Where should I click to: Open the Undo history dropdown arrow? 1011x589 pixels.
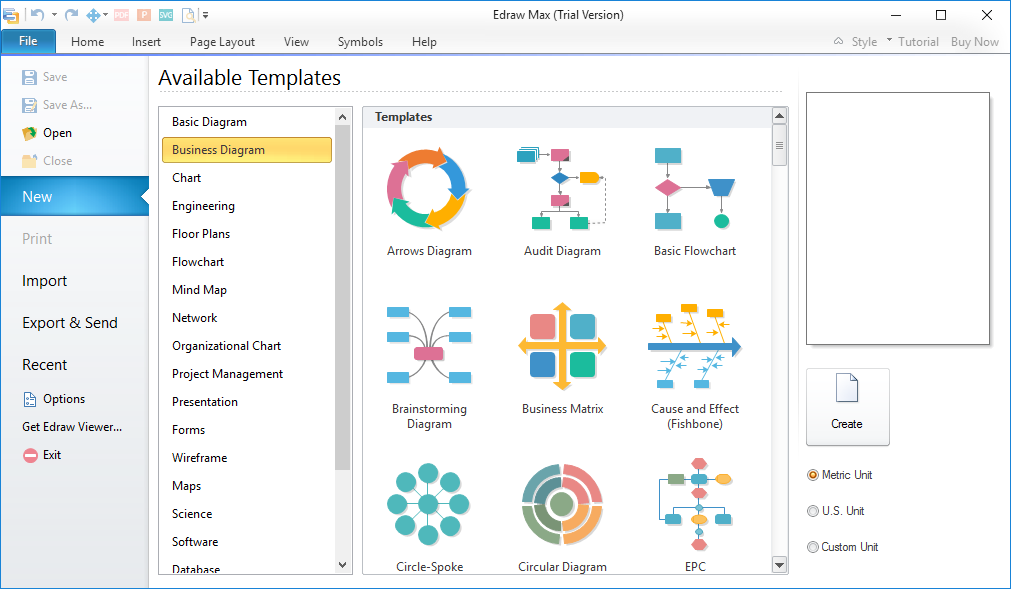tap(54, 14)
